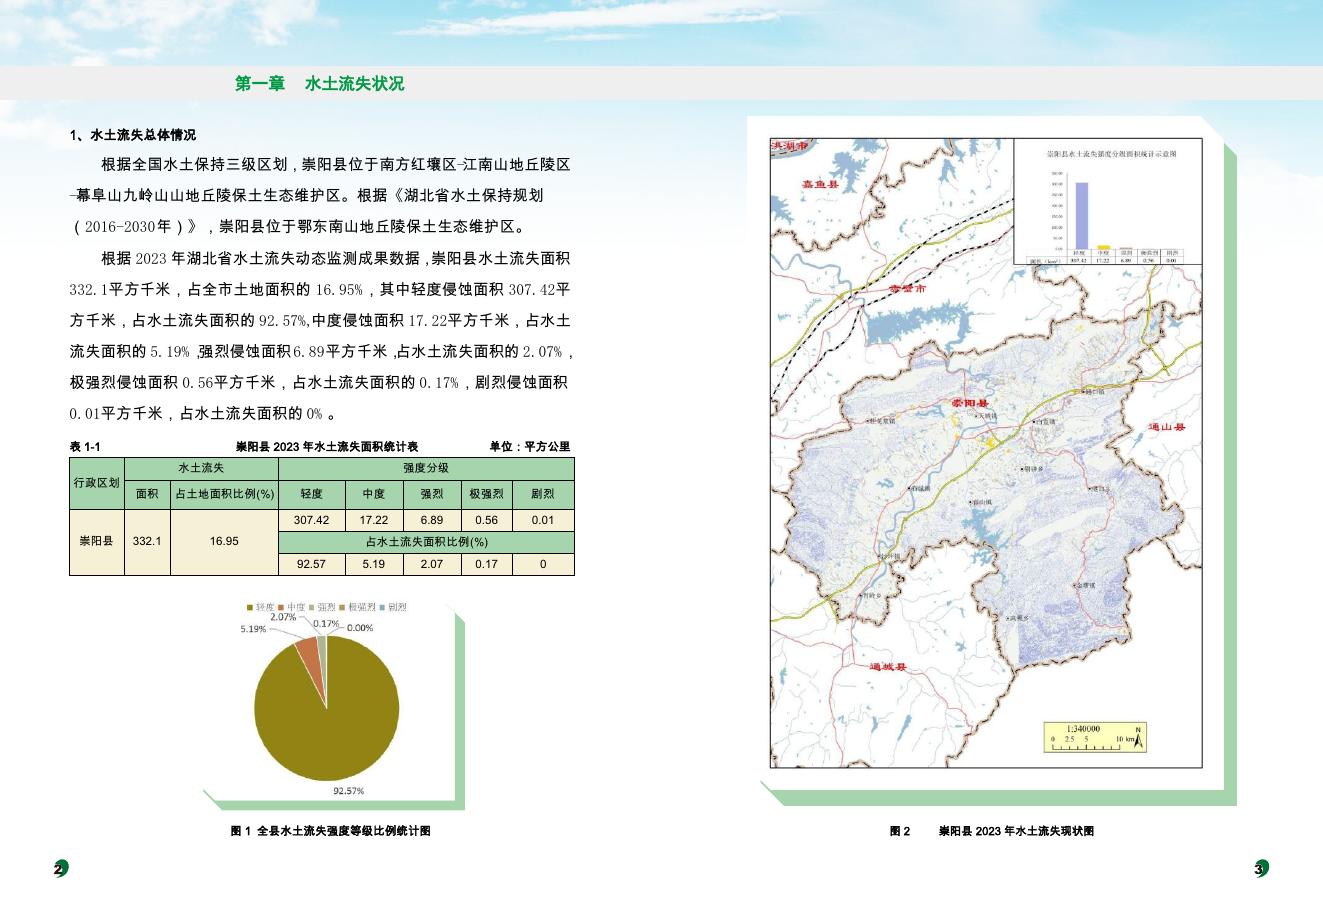Click the 赤壁市 label on the map

[x=908, y=289]
